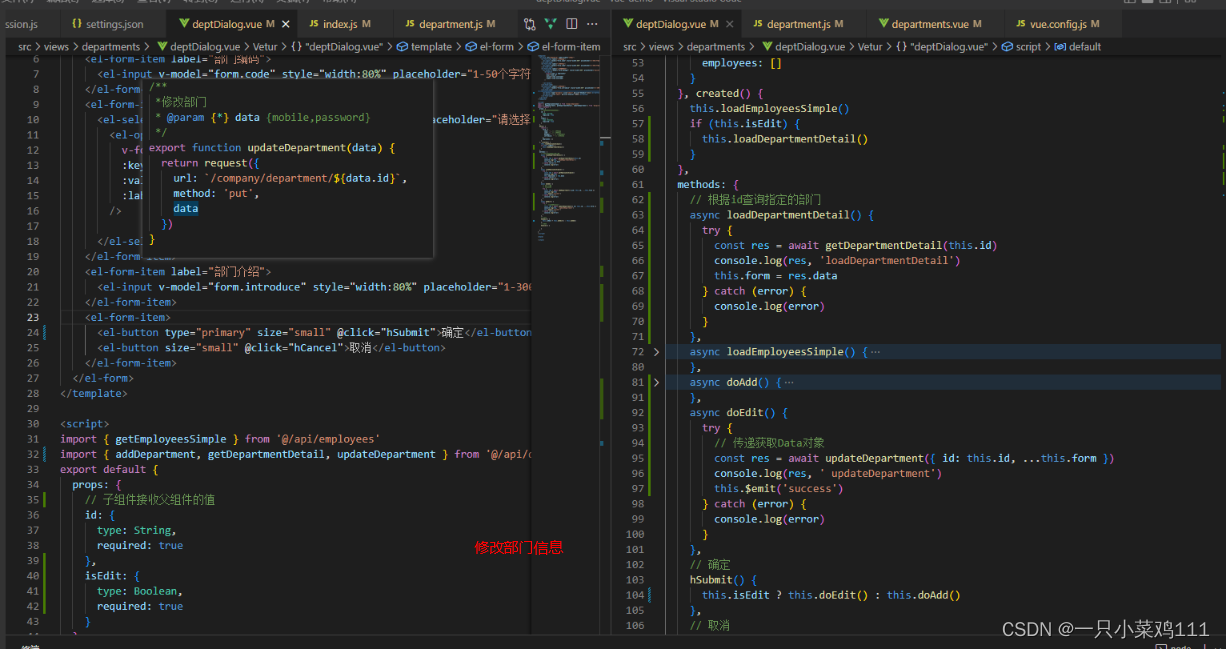Open 'template' breadcrumb in left editor
This screenshot has width=1226, height=649.
424,47
